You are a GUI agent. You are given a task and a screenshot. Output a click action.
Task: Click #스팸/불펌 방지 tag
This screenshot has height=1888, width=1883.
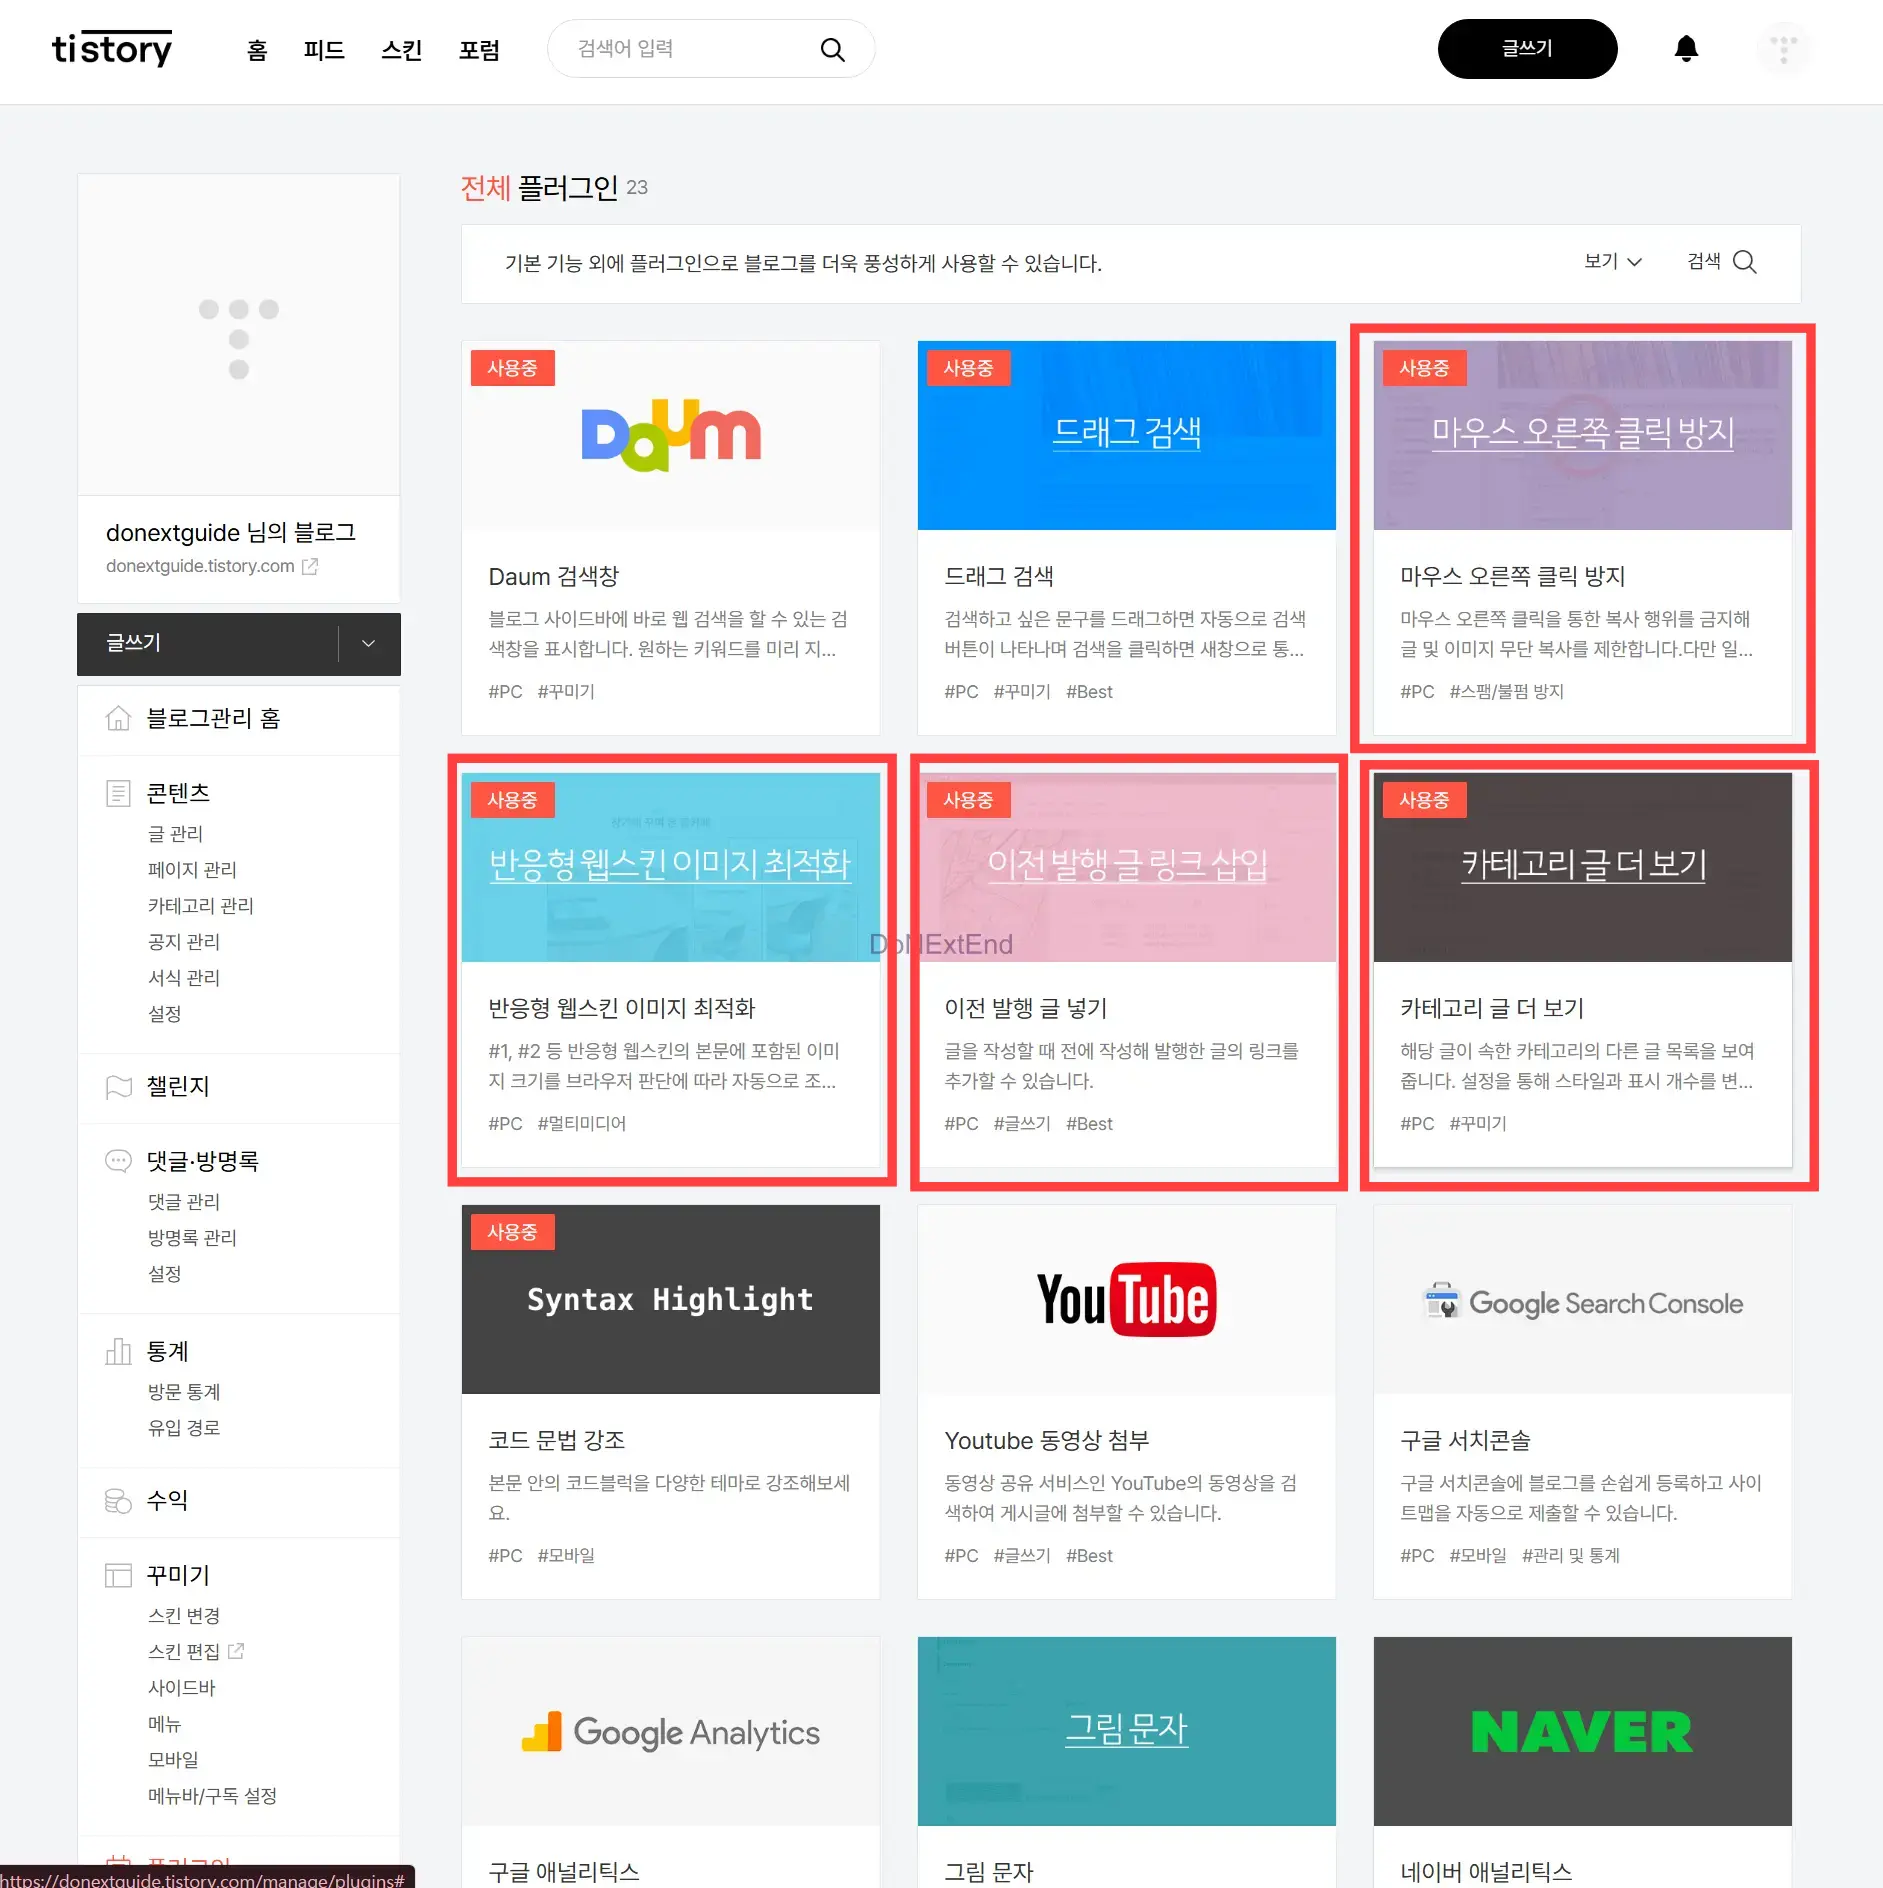click(x=1506, y=692)
